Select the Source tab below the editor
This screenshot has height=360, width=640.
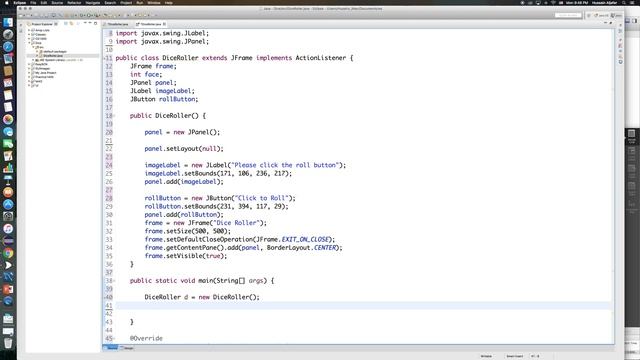111,348
